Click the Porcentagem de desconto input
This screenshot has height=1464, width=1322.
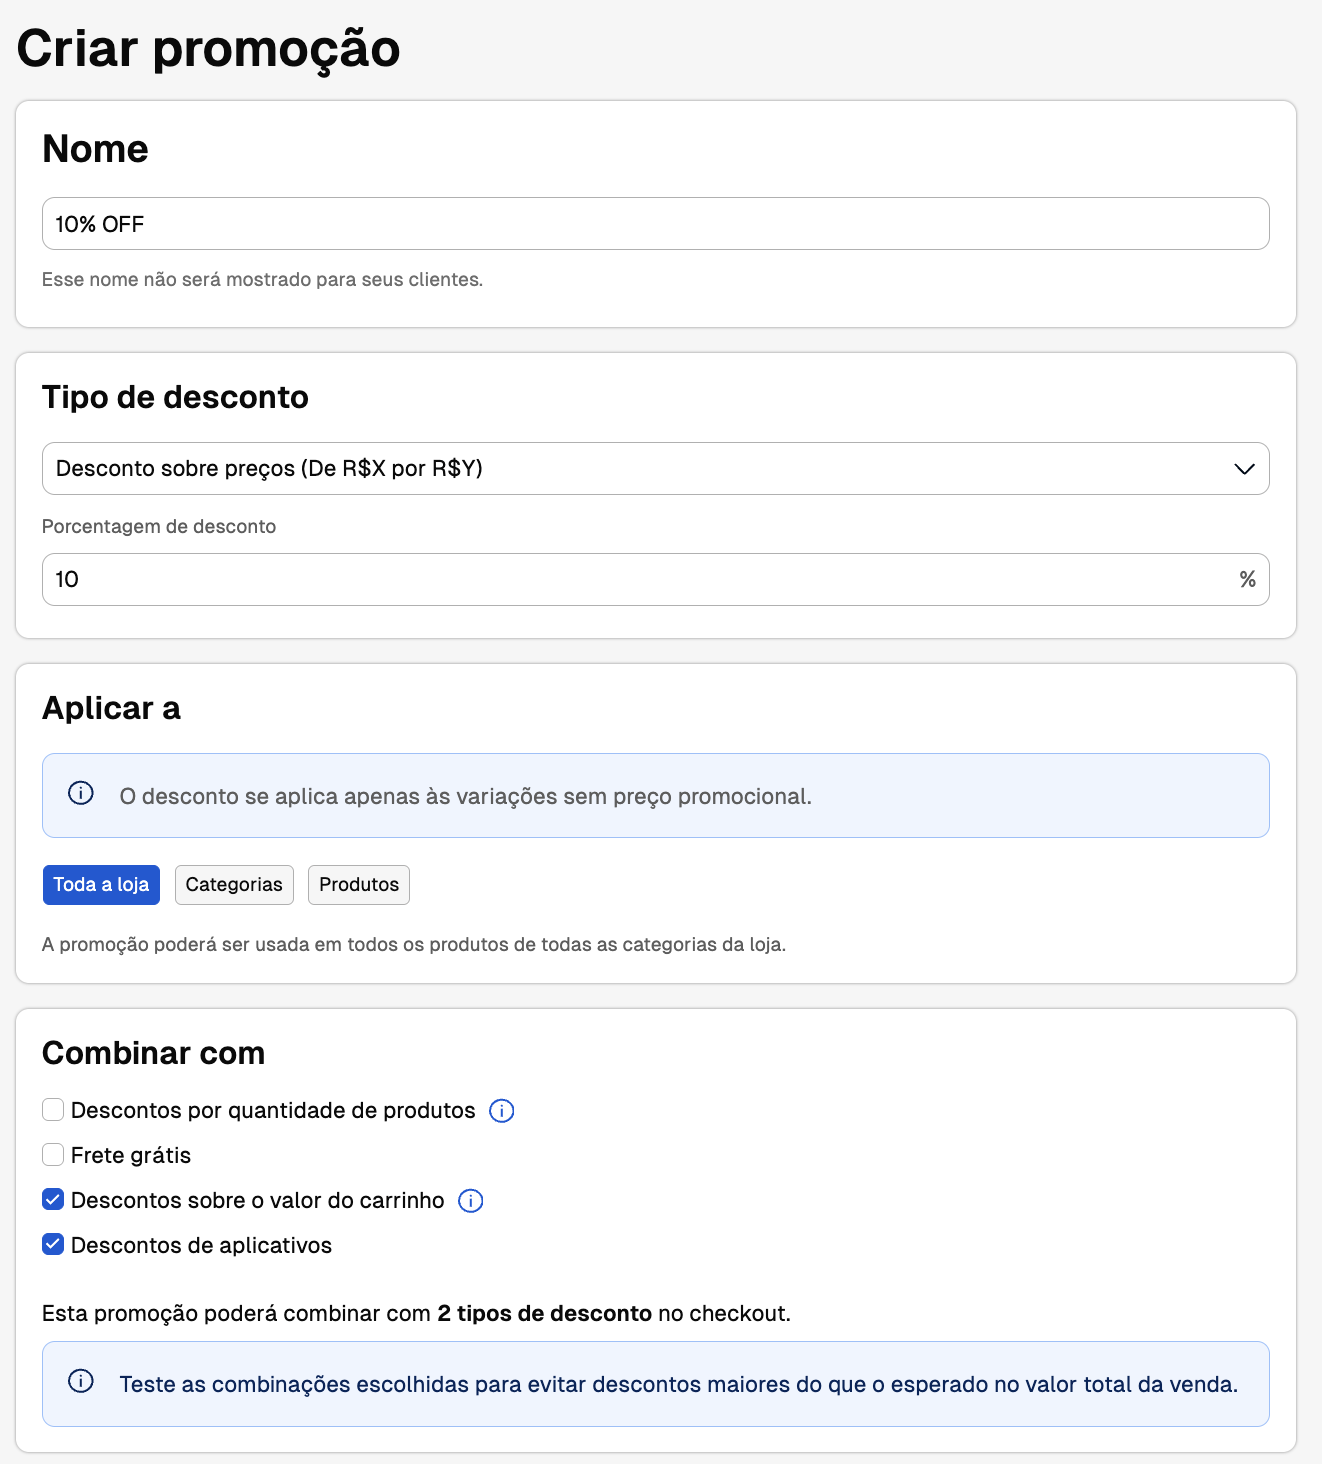point(640,580)
